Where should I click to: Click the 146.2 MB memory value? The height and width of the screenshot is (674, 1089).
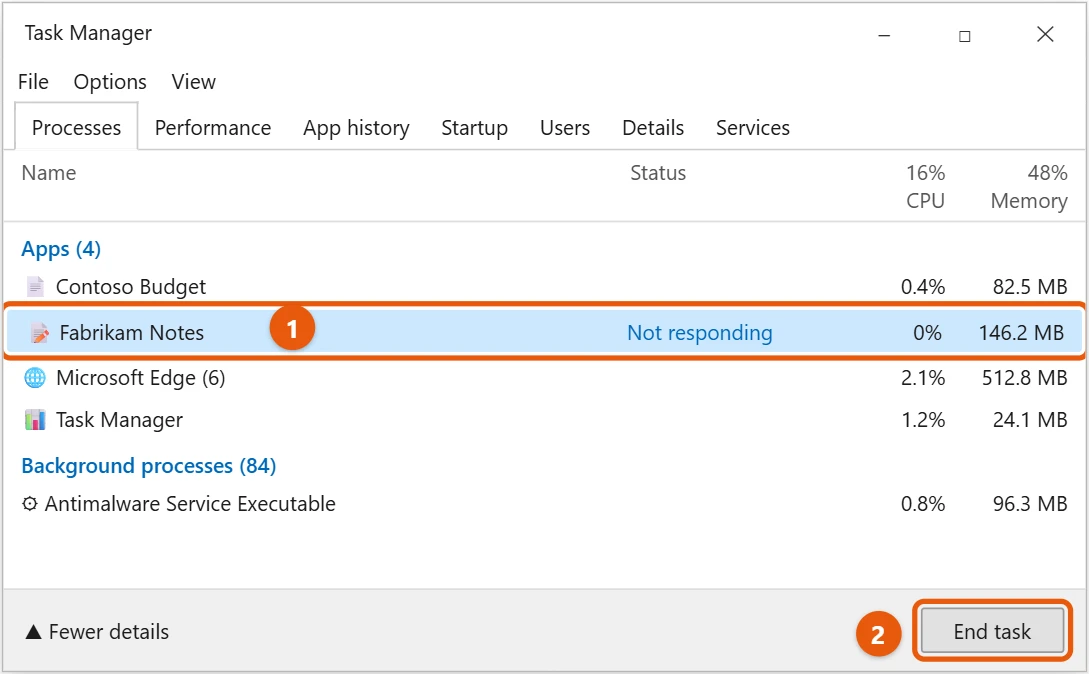pyautogui.click(x=1021, y=333)
